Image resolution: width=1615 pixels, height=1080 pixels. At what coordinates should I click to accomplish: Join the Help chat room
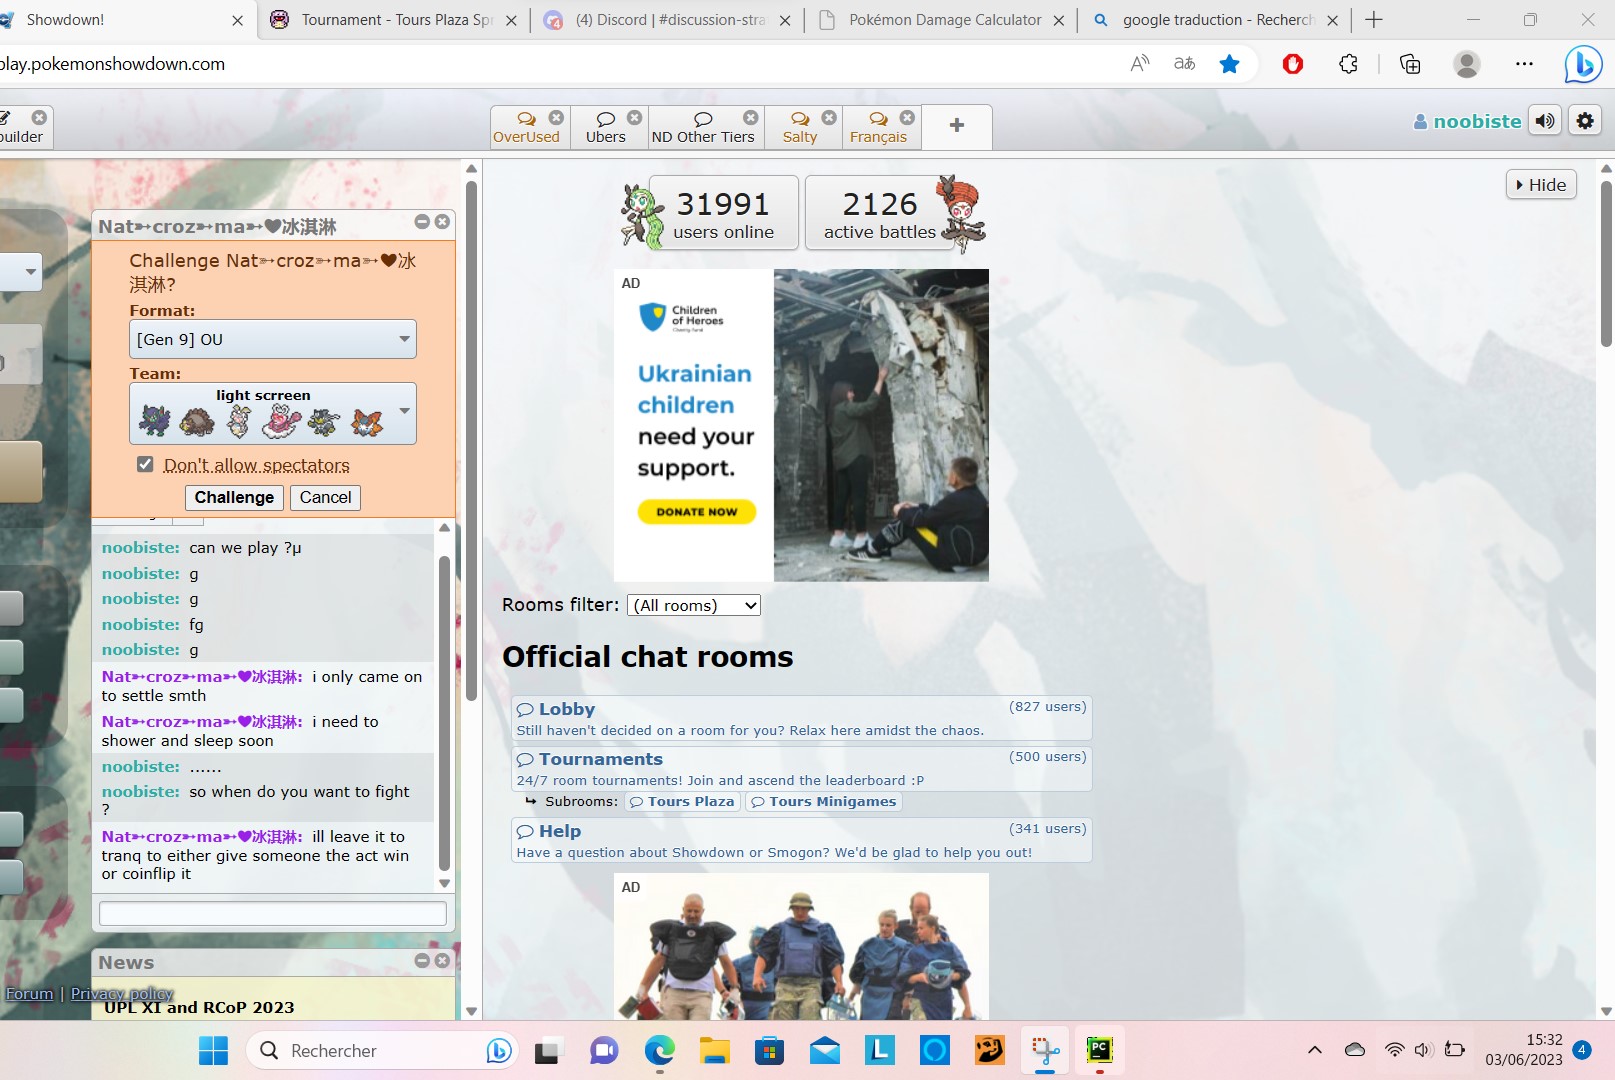point(801,840)
